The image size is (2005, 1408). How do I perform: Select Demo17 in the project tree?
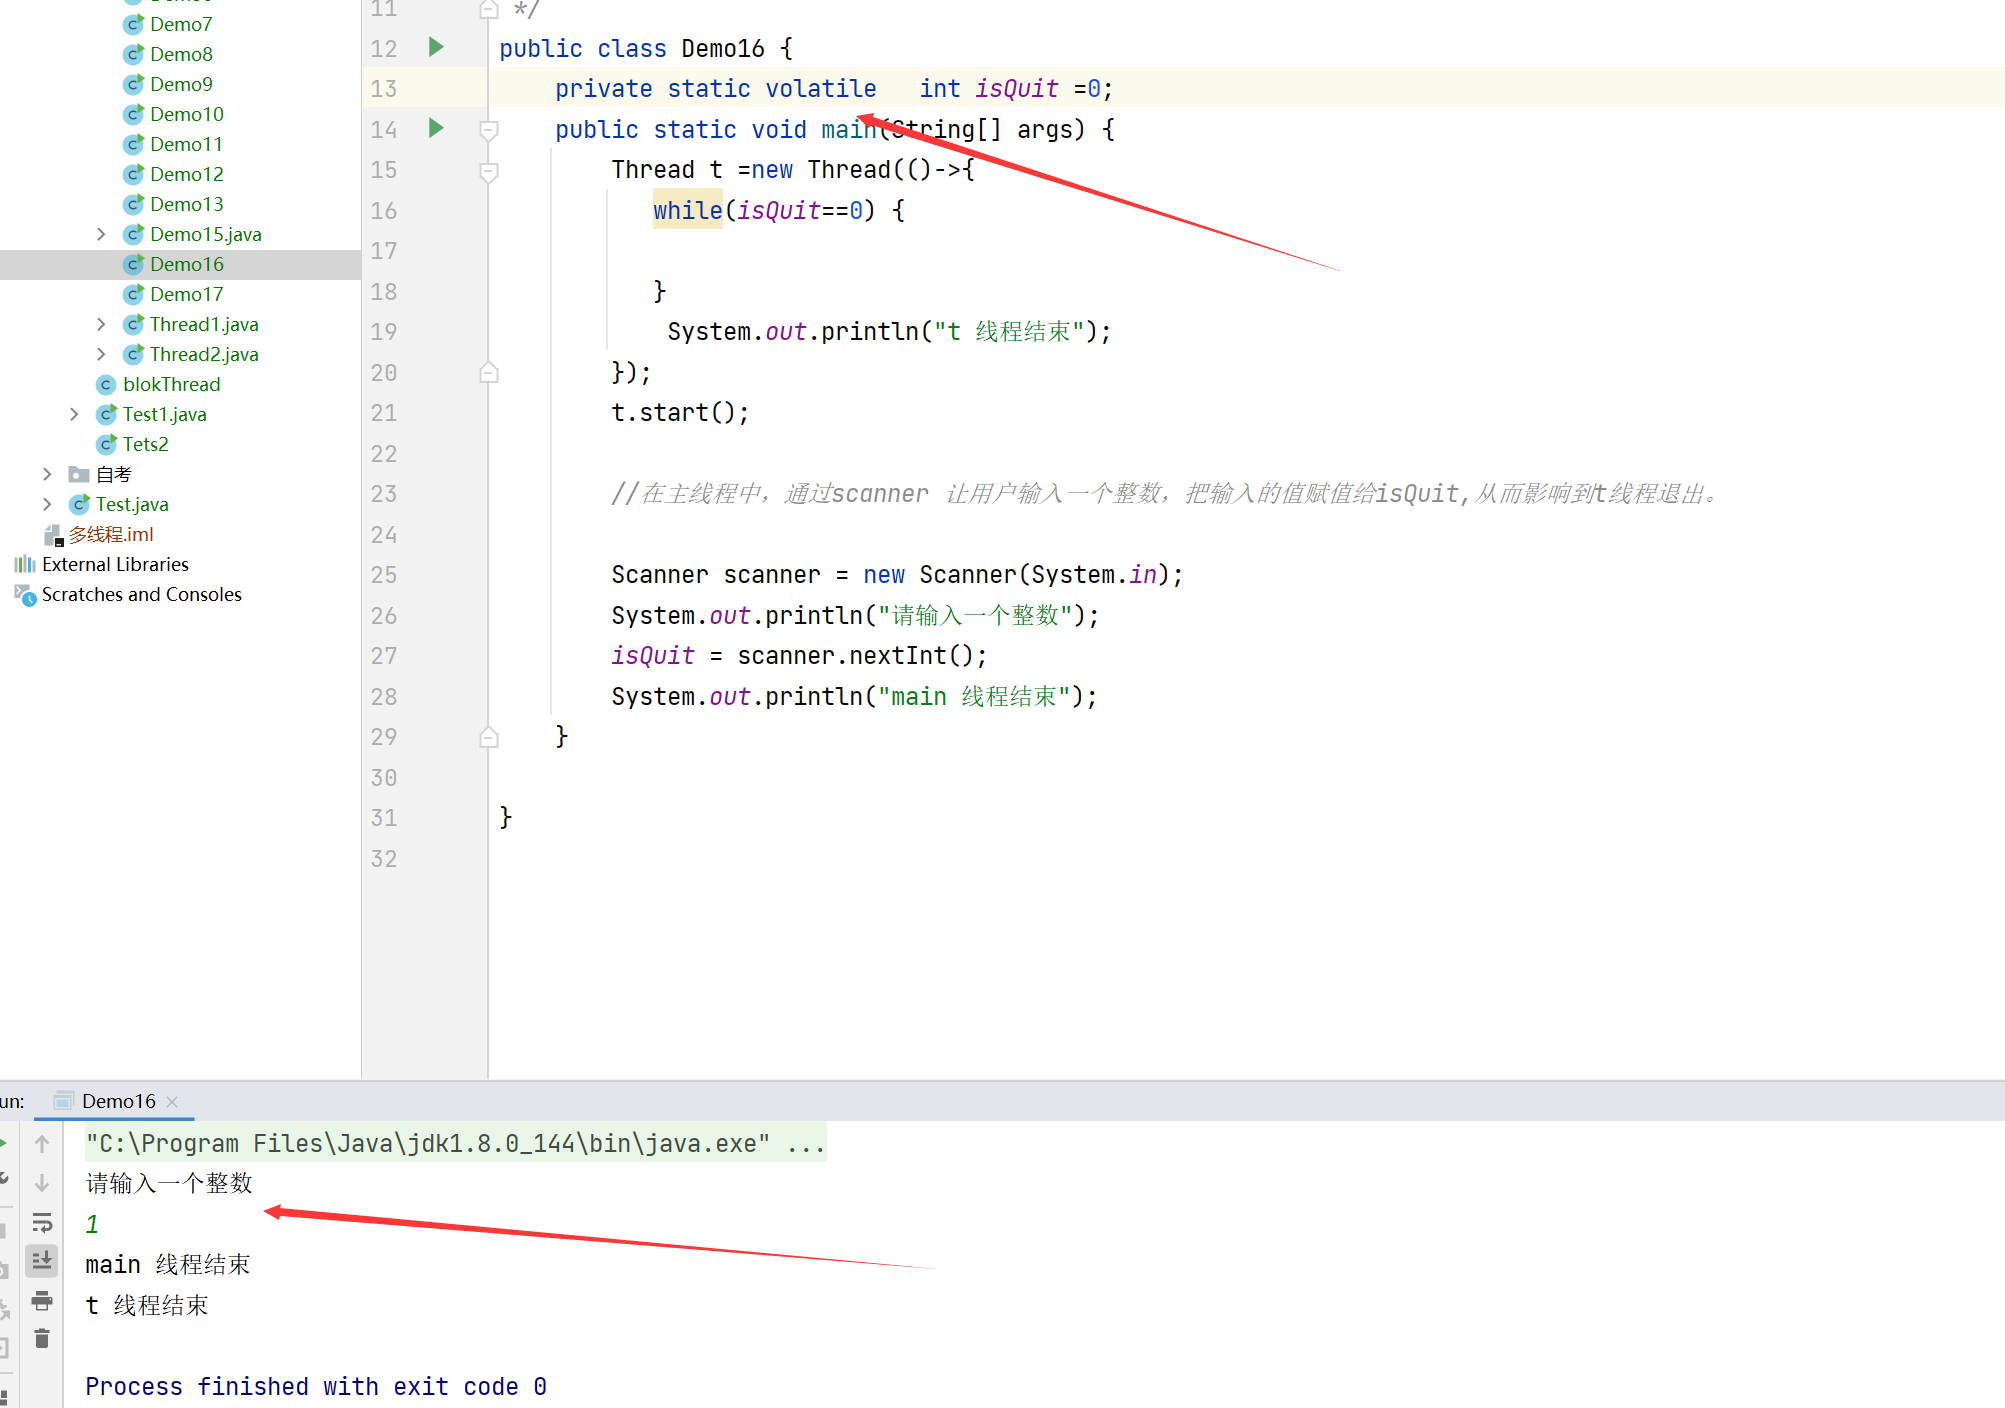[187, 294]
